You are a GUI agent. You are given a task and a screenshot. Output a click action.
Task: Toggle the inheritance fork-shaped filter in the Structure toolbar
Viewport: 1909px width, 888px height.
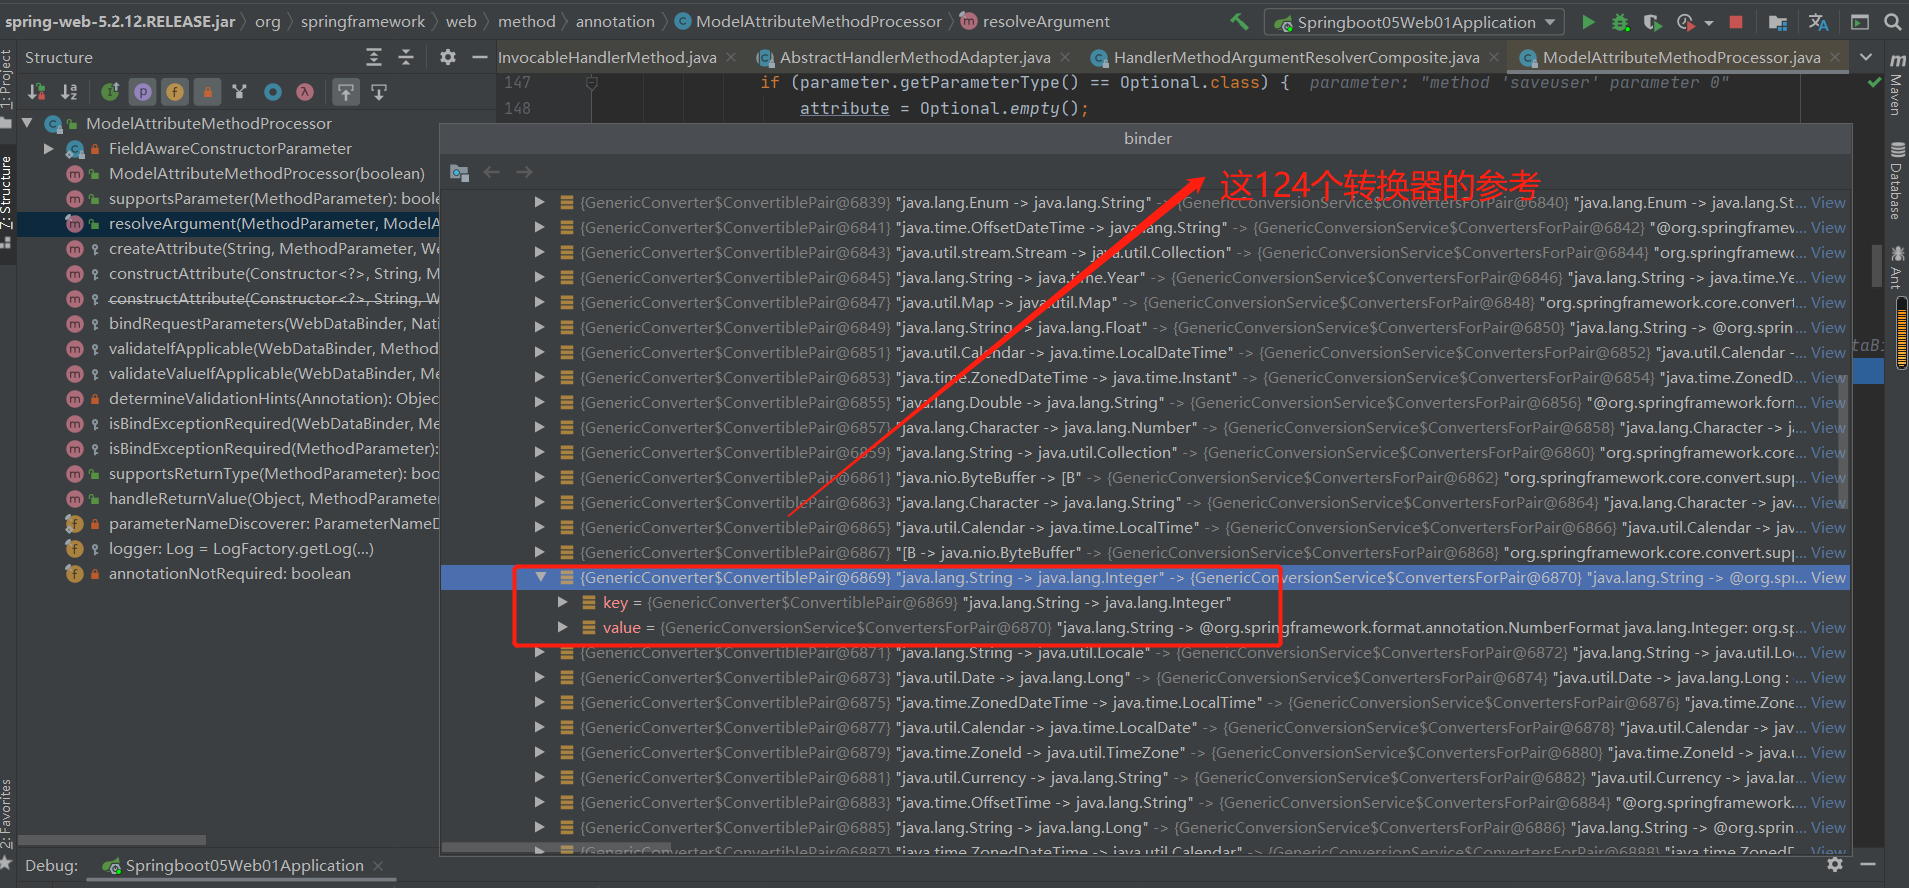(239, 92)
